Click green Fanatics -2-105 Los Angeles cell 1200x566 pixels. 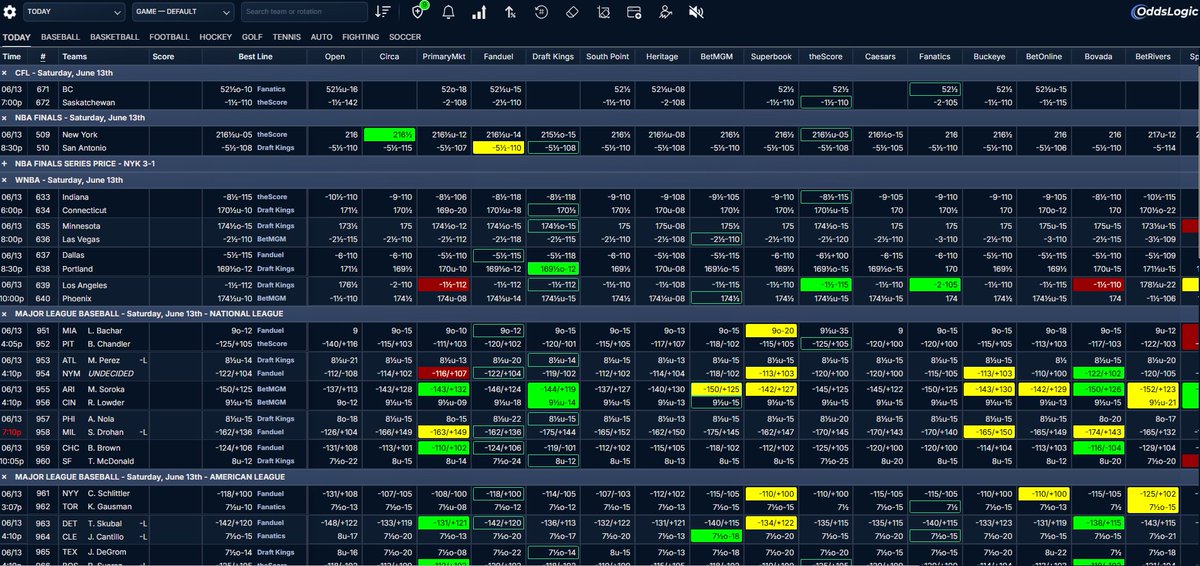click(934, 284)
